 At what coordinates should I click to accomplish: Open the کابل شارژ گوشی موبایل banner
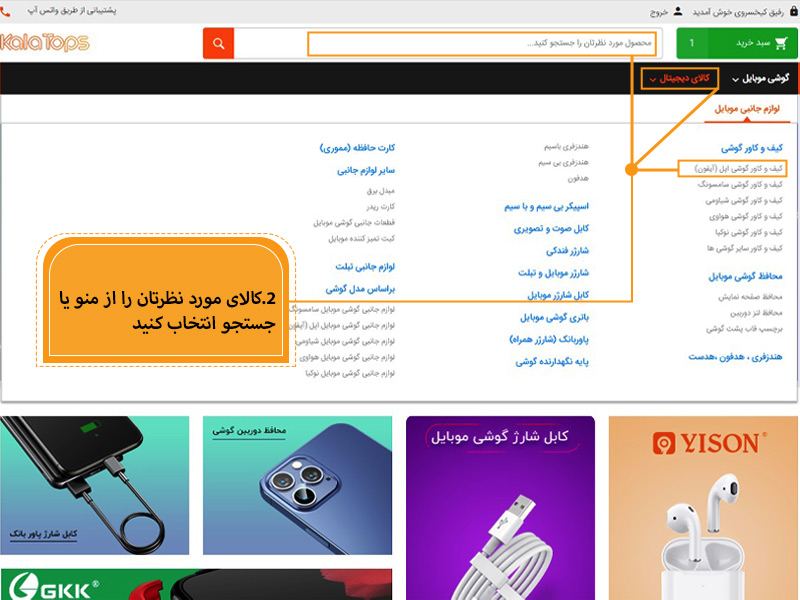[x=500, y=507]
